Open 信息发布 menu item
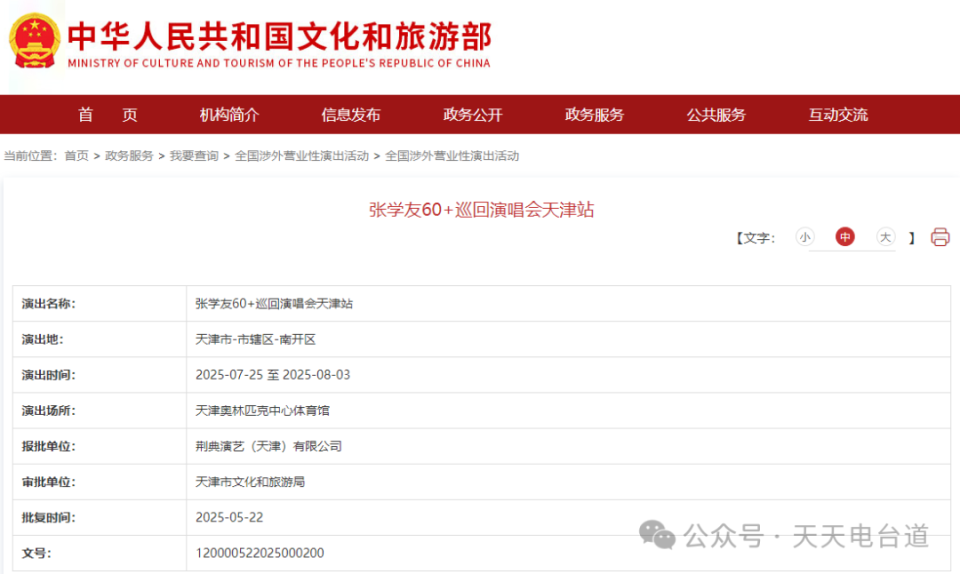The height and width of the screenshot is (574, 960). click(351, 114)
